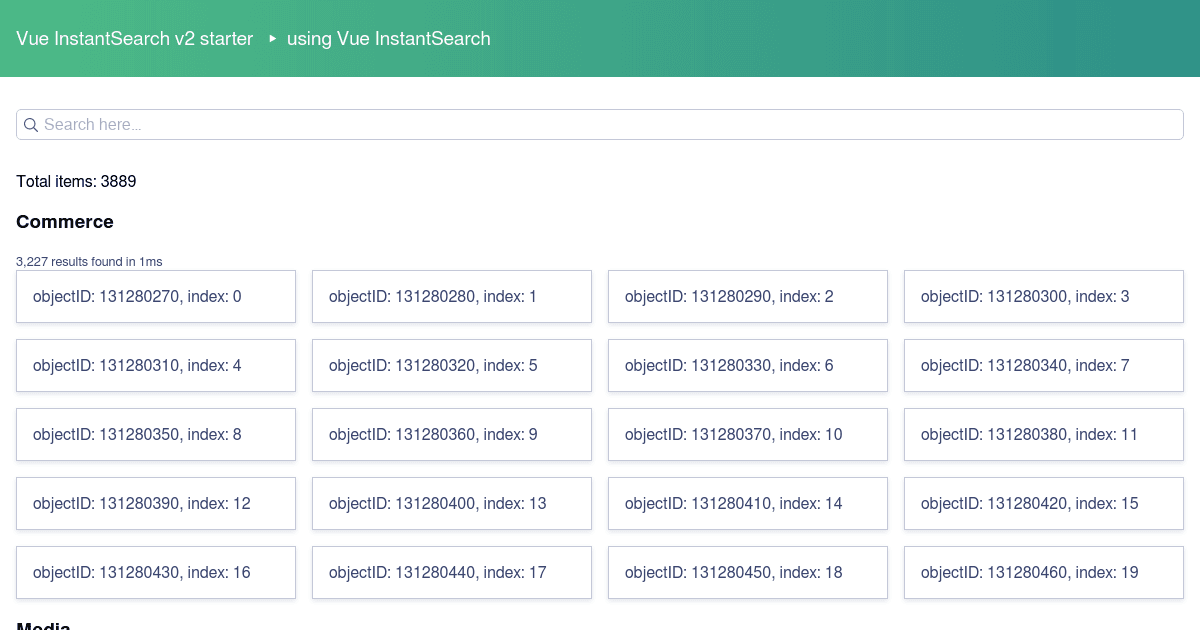Select result card with index: 1
The image size is (1200, 630).
pos(452,296)
